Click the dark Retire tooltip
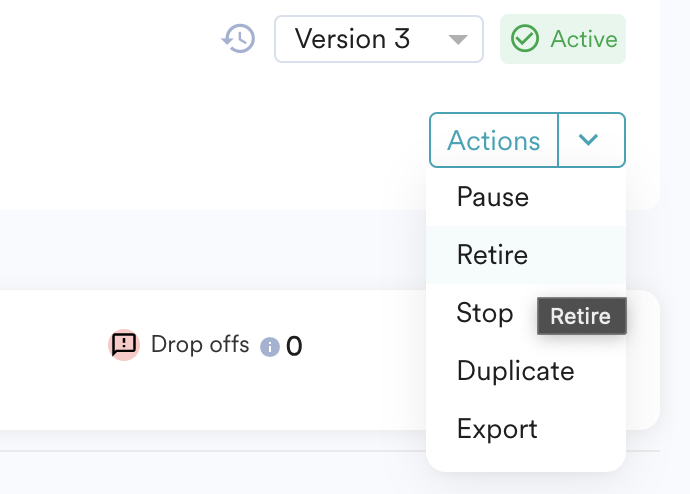The height and width of the screenshot is (494, 690). tap(581, 316)
